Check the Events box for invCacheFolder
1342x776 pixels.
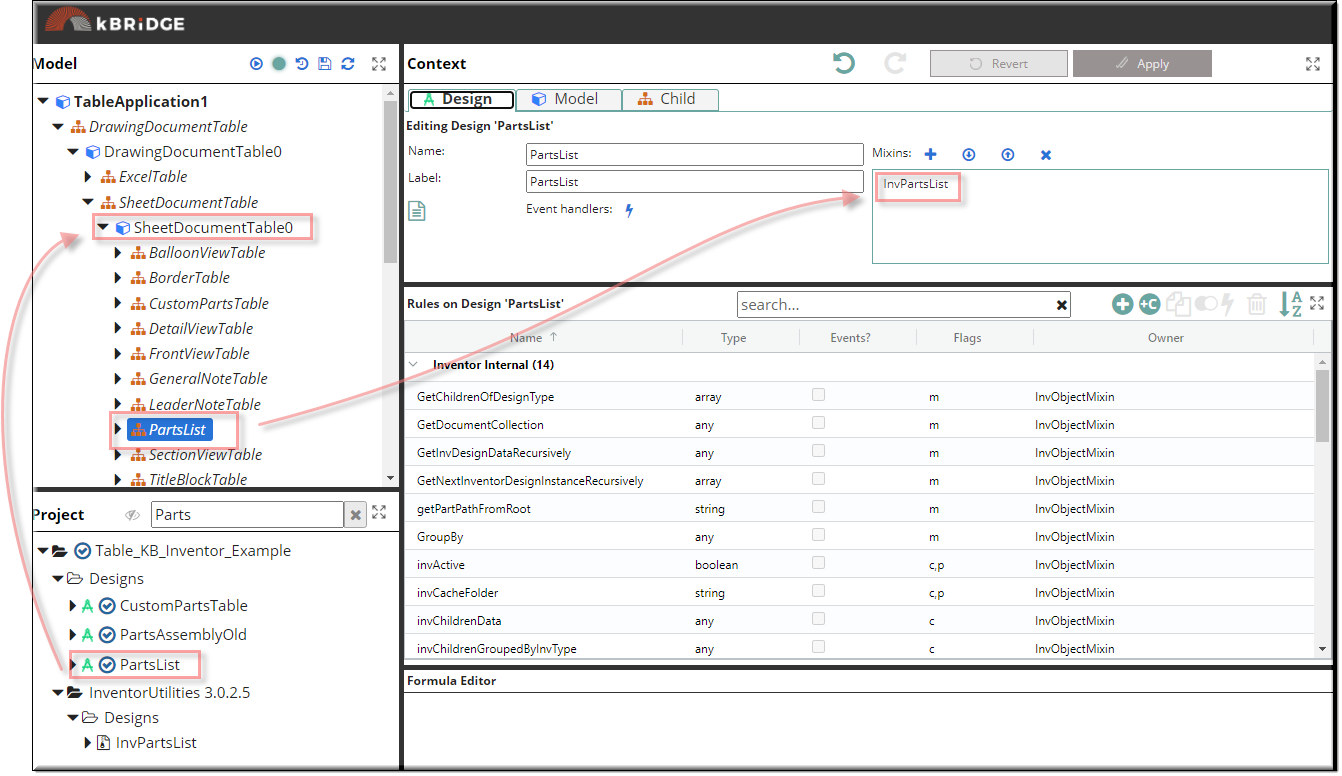click(818, 591)
